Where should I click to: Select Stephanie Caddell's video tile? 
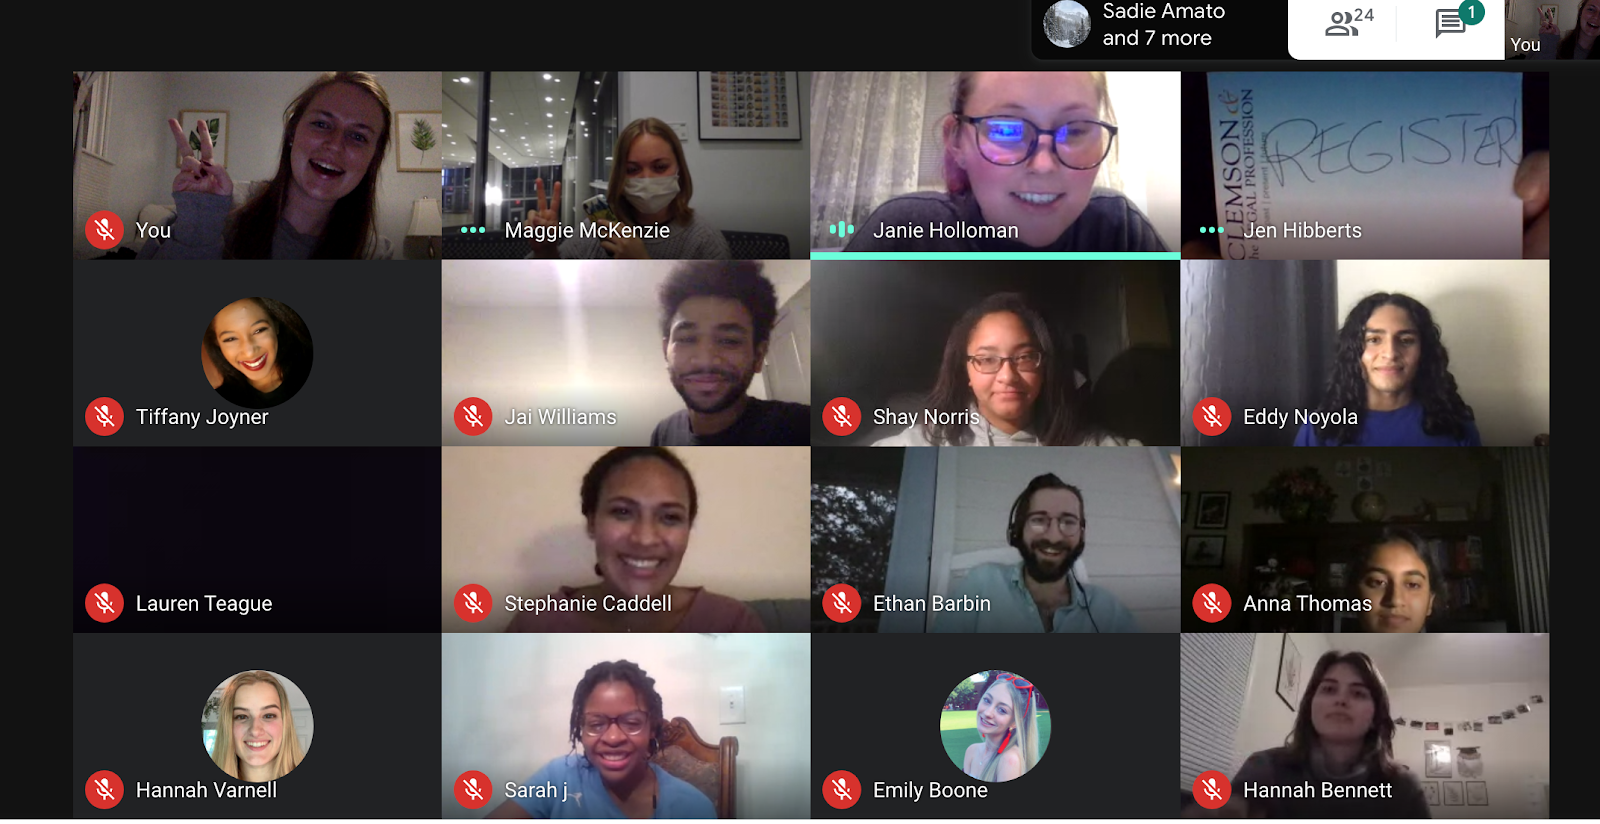point(626,540)
